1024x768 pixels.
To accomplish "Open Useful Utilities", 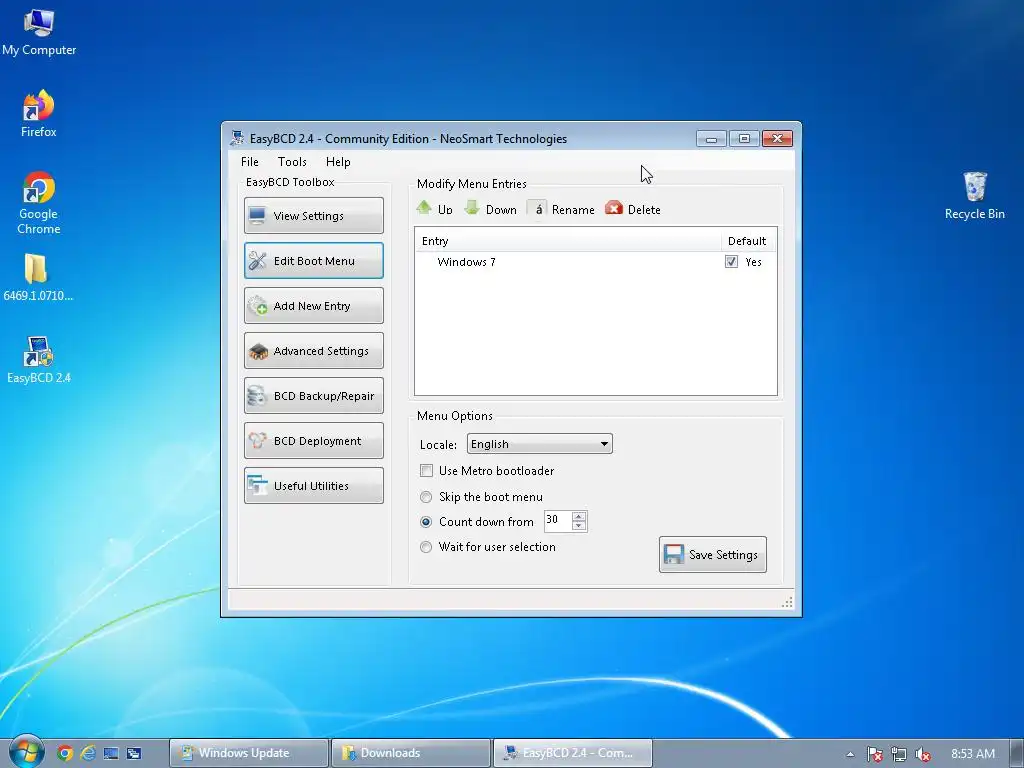I will pos(313,486).
